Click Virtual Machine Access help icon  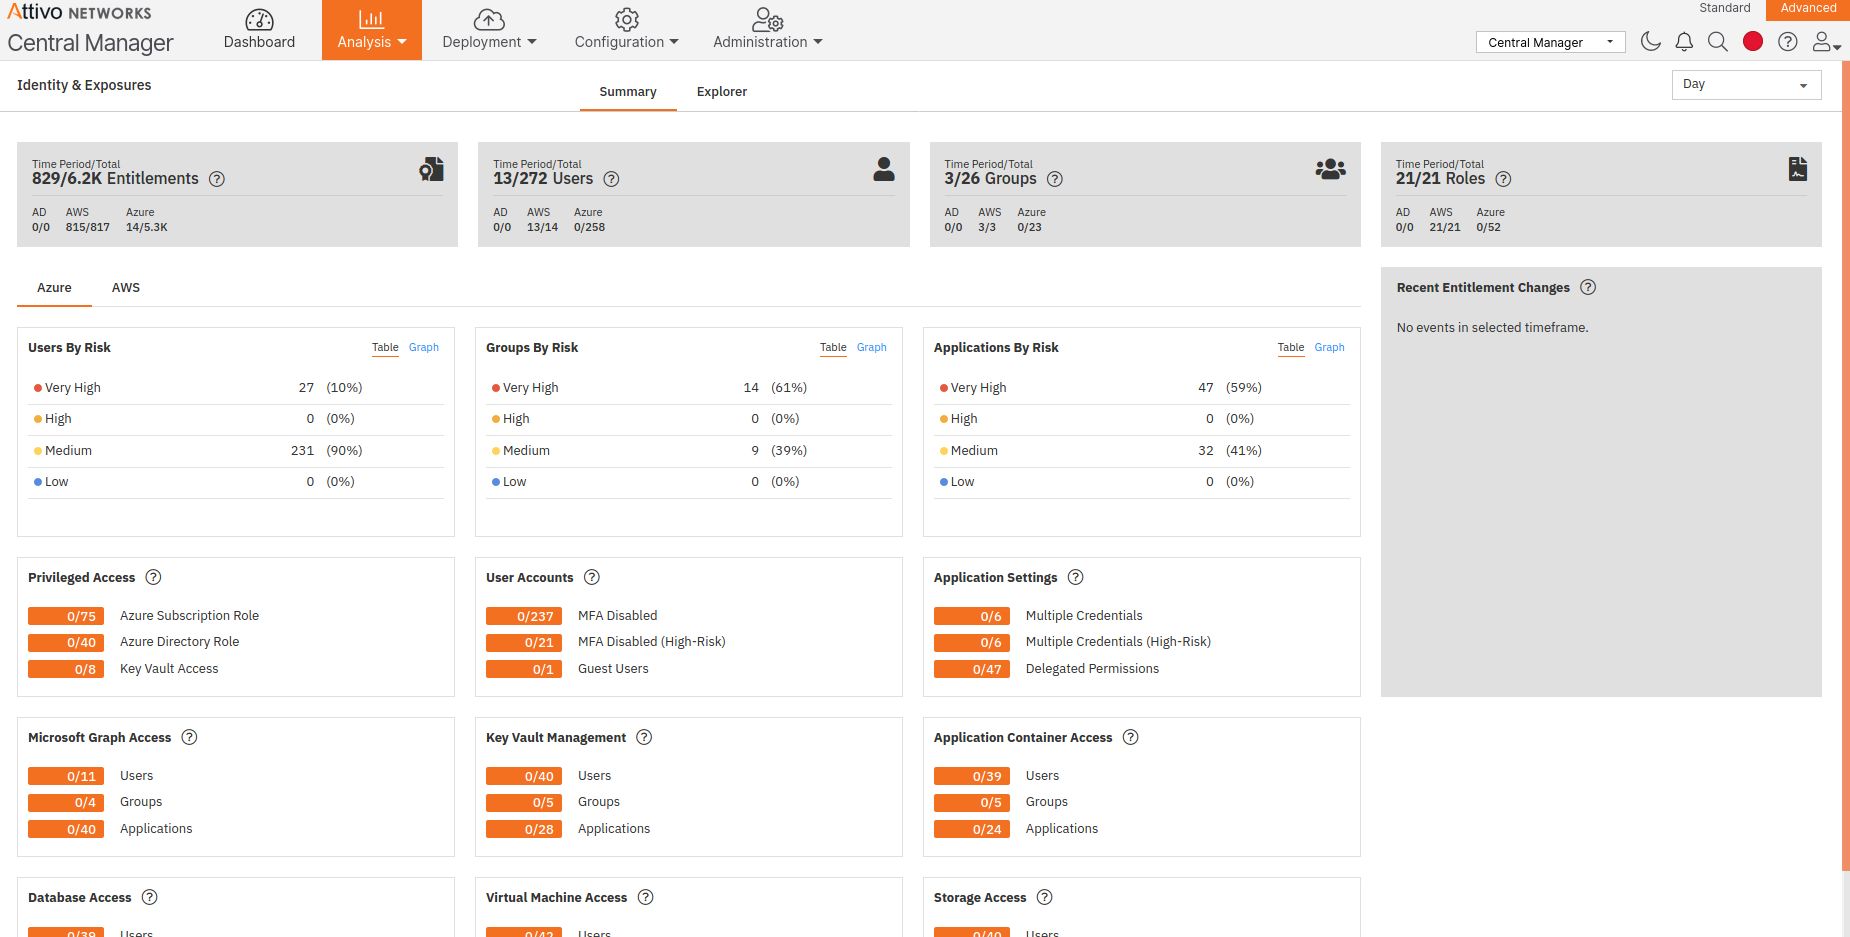point(646,897)
